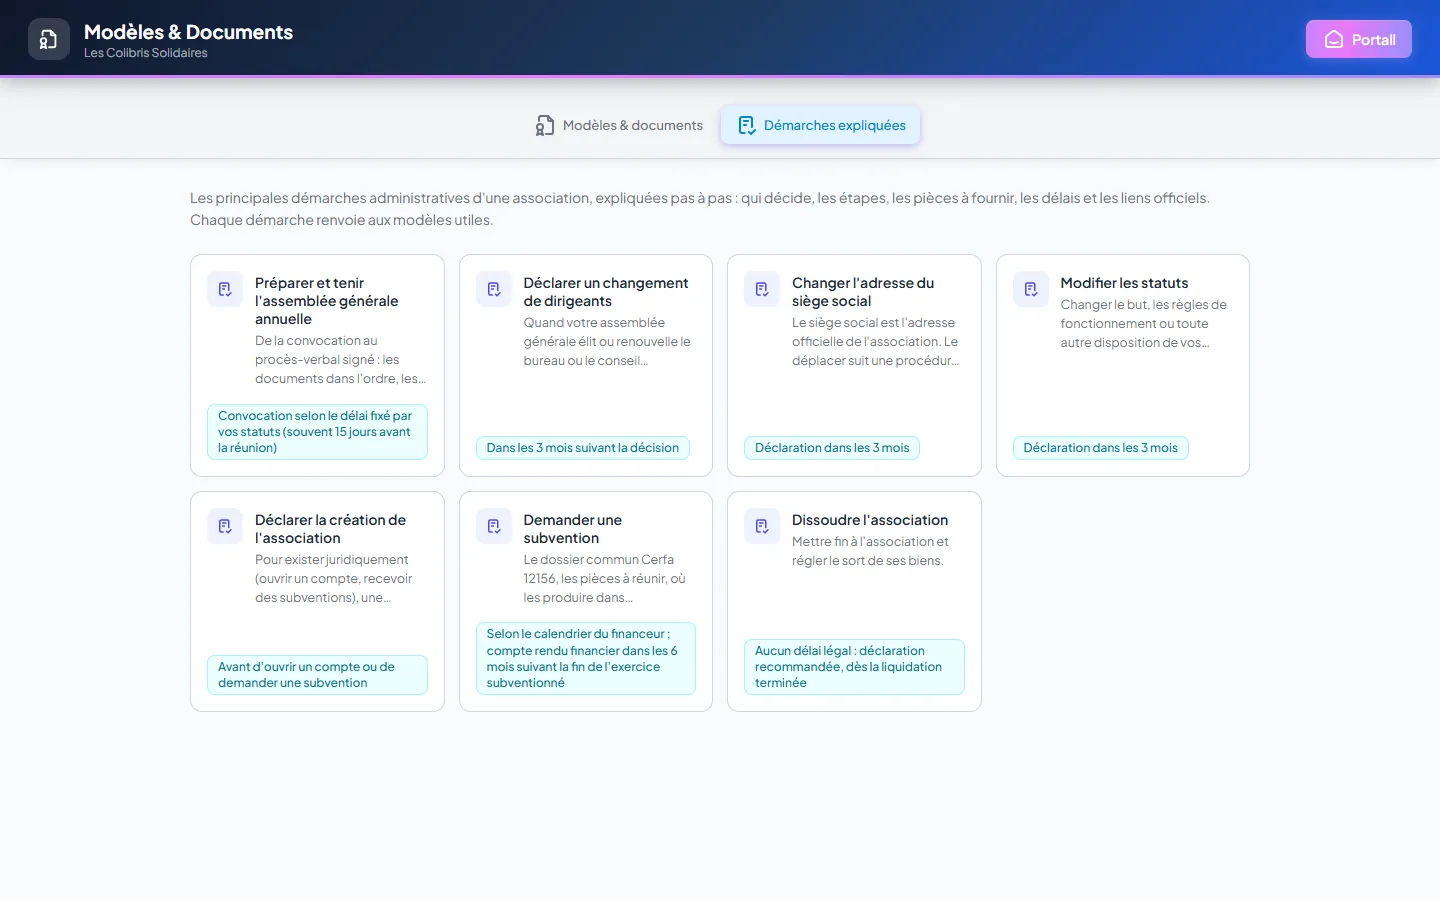
Task: Click the icon on the Demander une subvention card
Action: 494,526
